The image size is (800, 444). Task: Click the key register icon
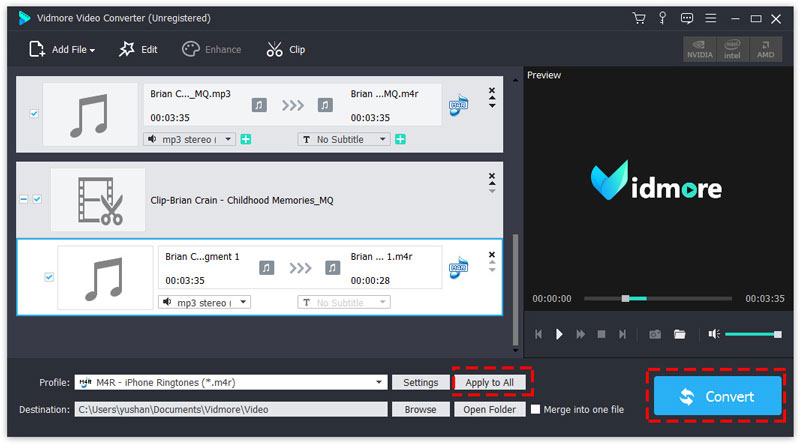tap(662, 18)
